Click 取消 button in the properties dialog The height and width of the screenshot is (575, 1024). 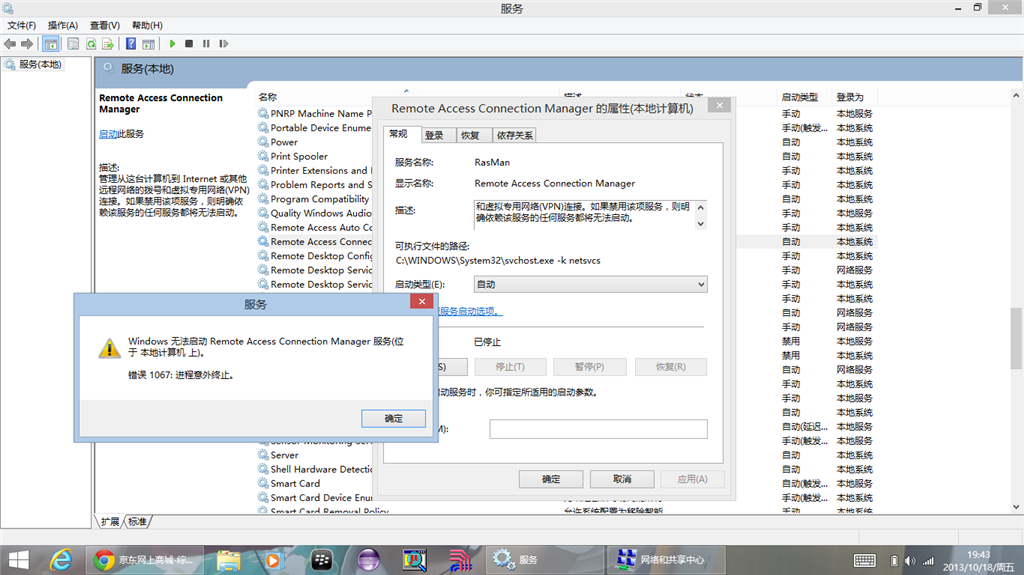pyautogui.click(x=622, y=479)
